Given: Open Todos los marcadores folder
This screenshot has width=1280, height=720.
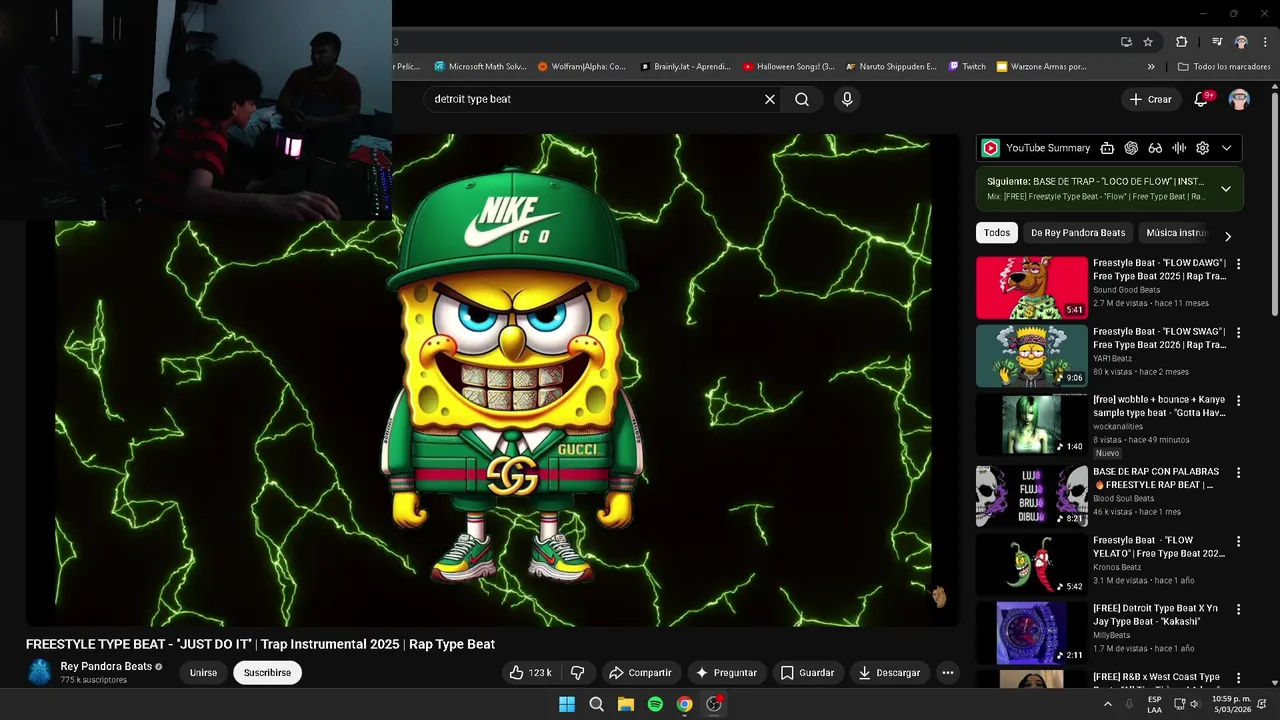Looking at the screenshot, I should tap(1224, 67).
